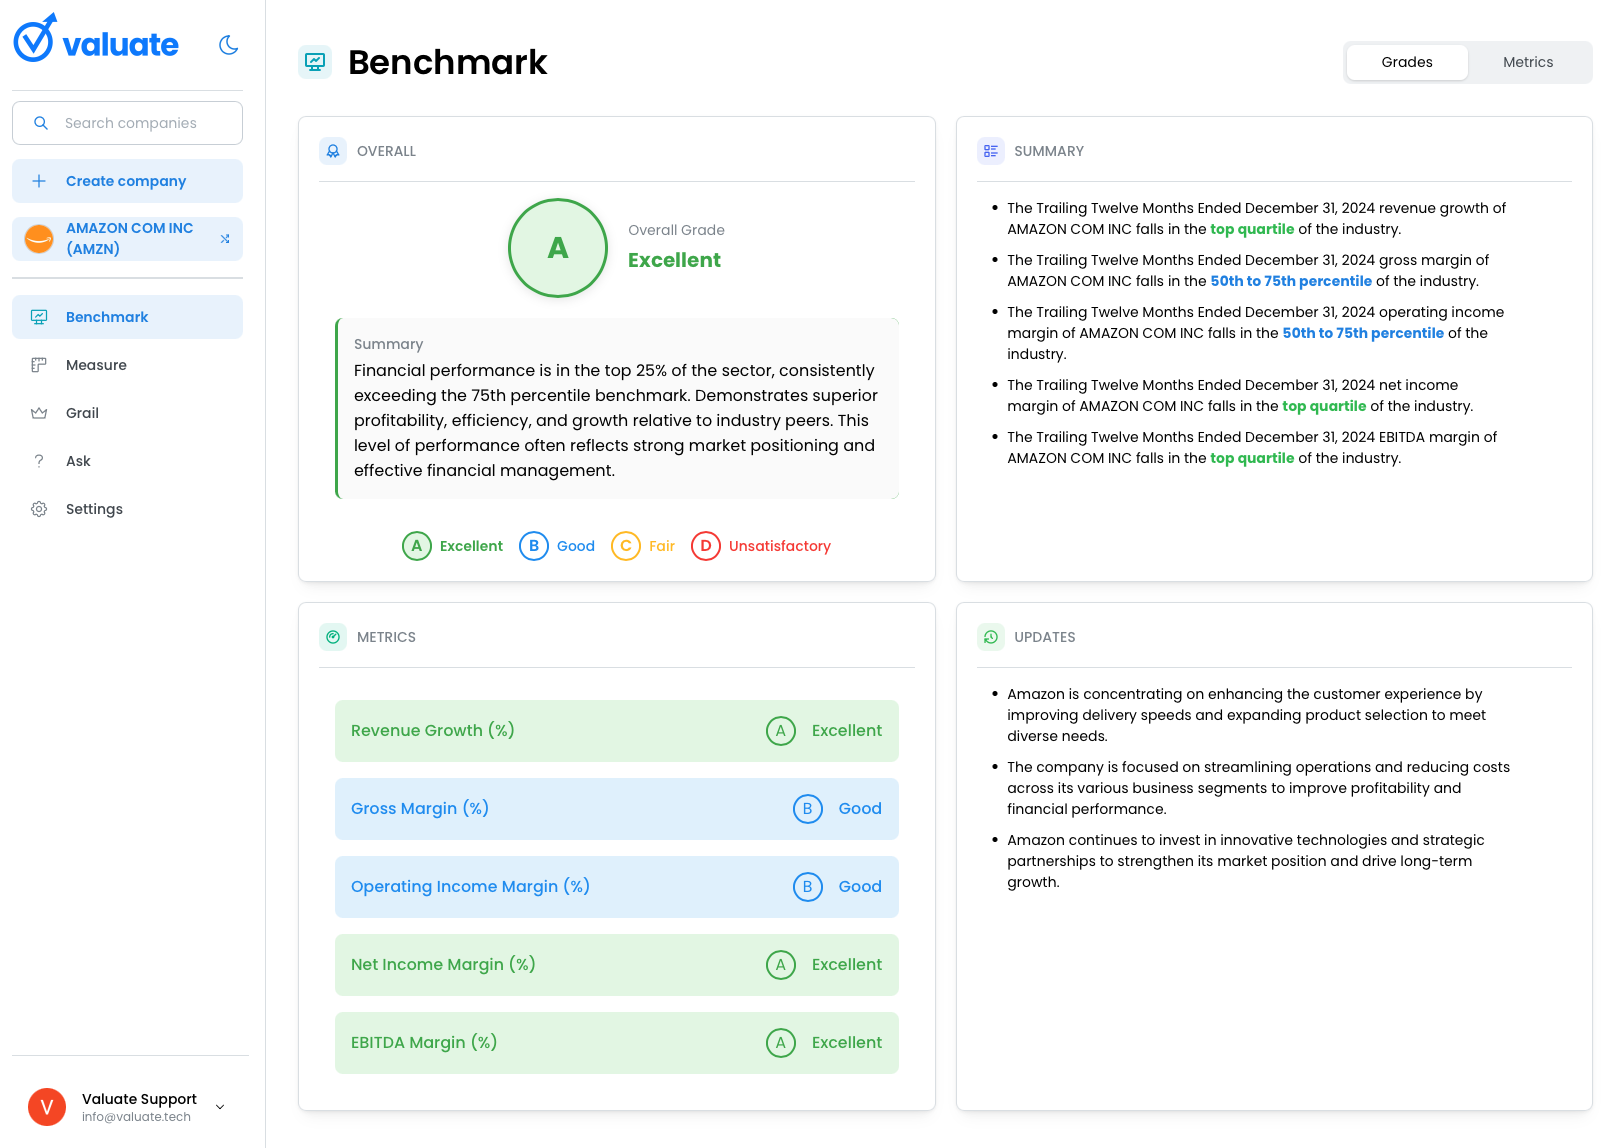1620x1148 pixels.
Task: Click the A Excellent legend badge
Action: pyautogui.click(x=452, y=546)
